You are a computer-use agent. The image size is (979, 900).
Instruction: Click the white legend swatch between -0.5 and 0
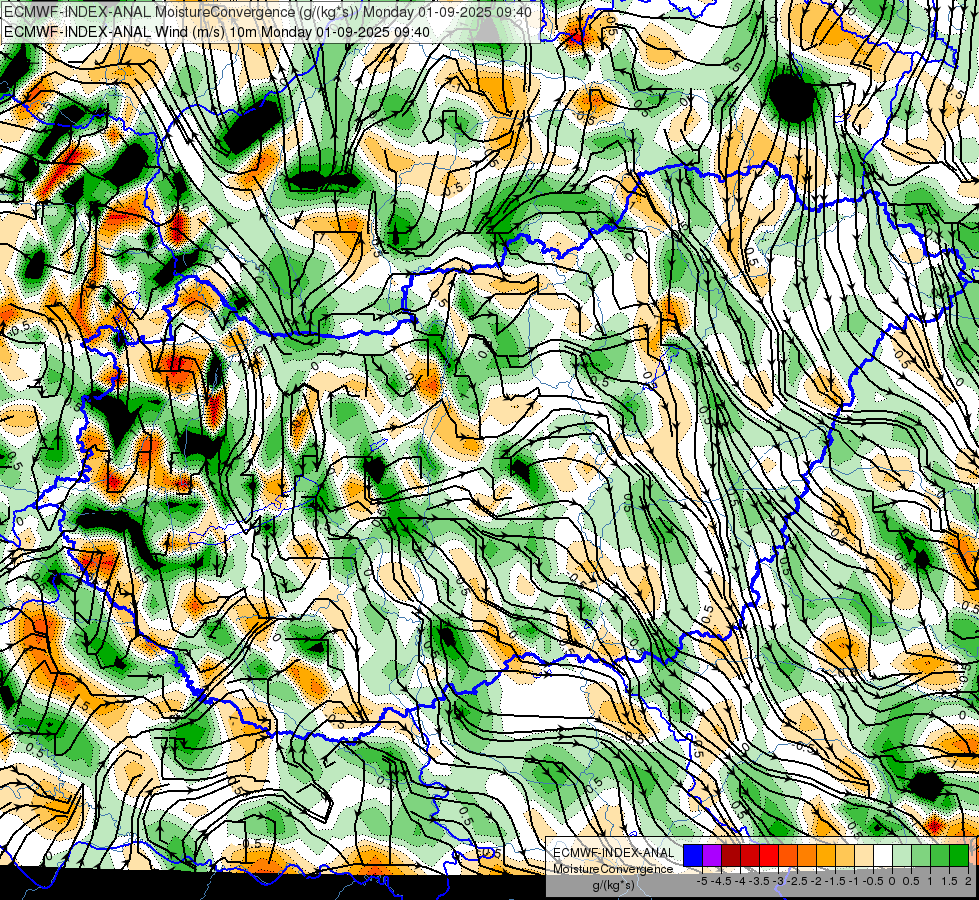point(883,855)
